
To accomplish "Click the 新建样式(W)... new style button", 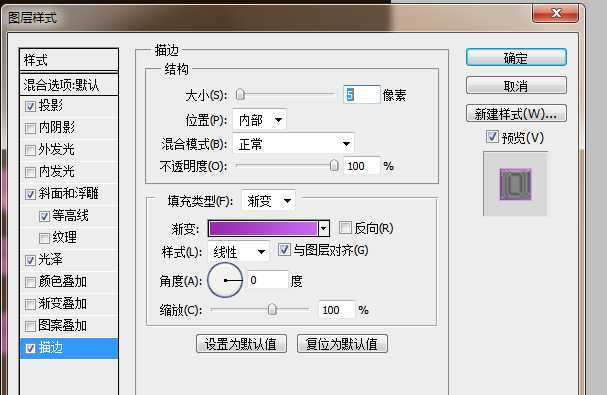I will [x=516, y=113].
